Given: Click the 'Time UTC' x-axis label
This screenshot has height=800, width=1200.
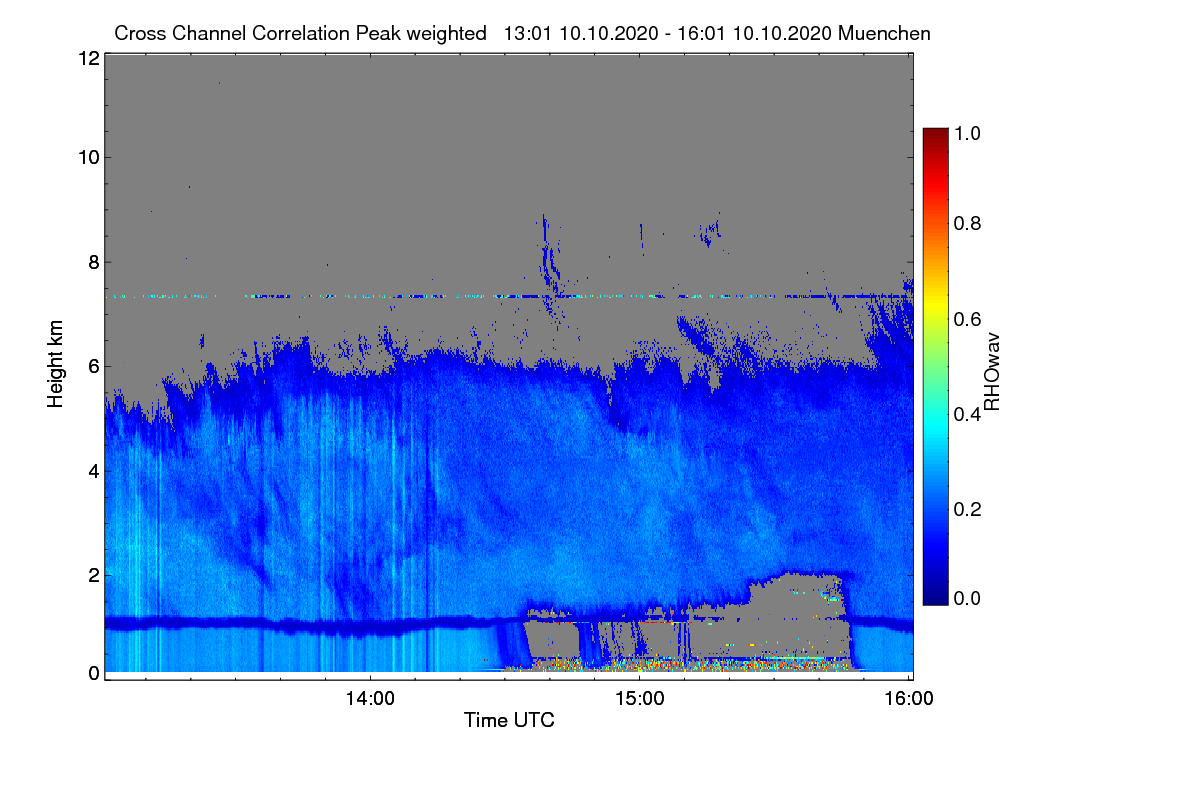Looking at the screenshot, I should pos(509,719).
